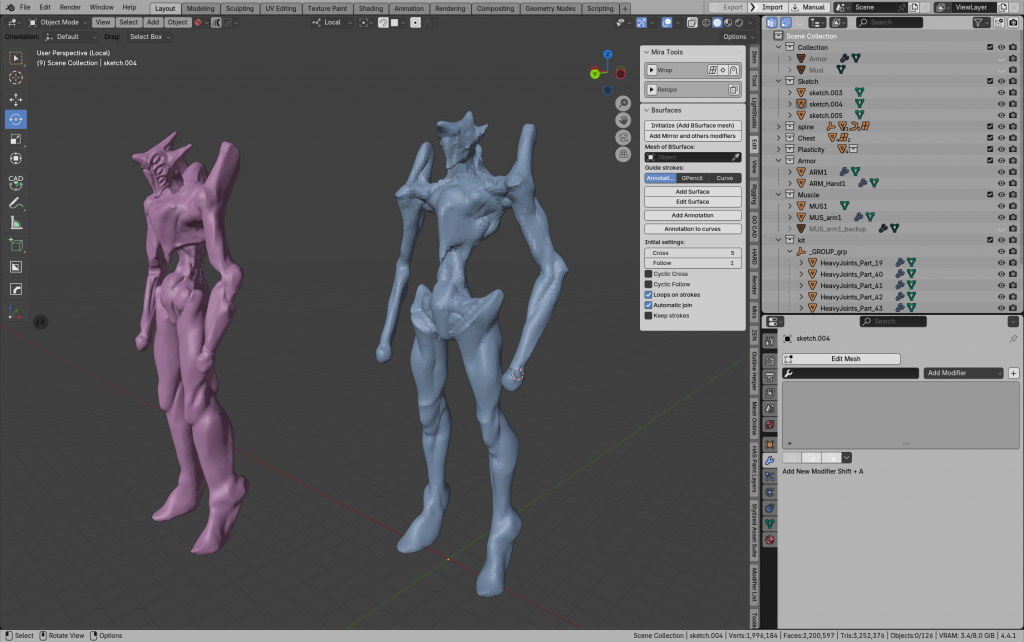Toggle camera view with the camera gizmo

pyautogui.click(x=623, y=137)
